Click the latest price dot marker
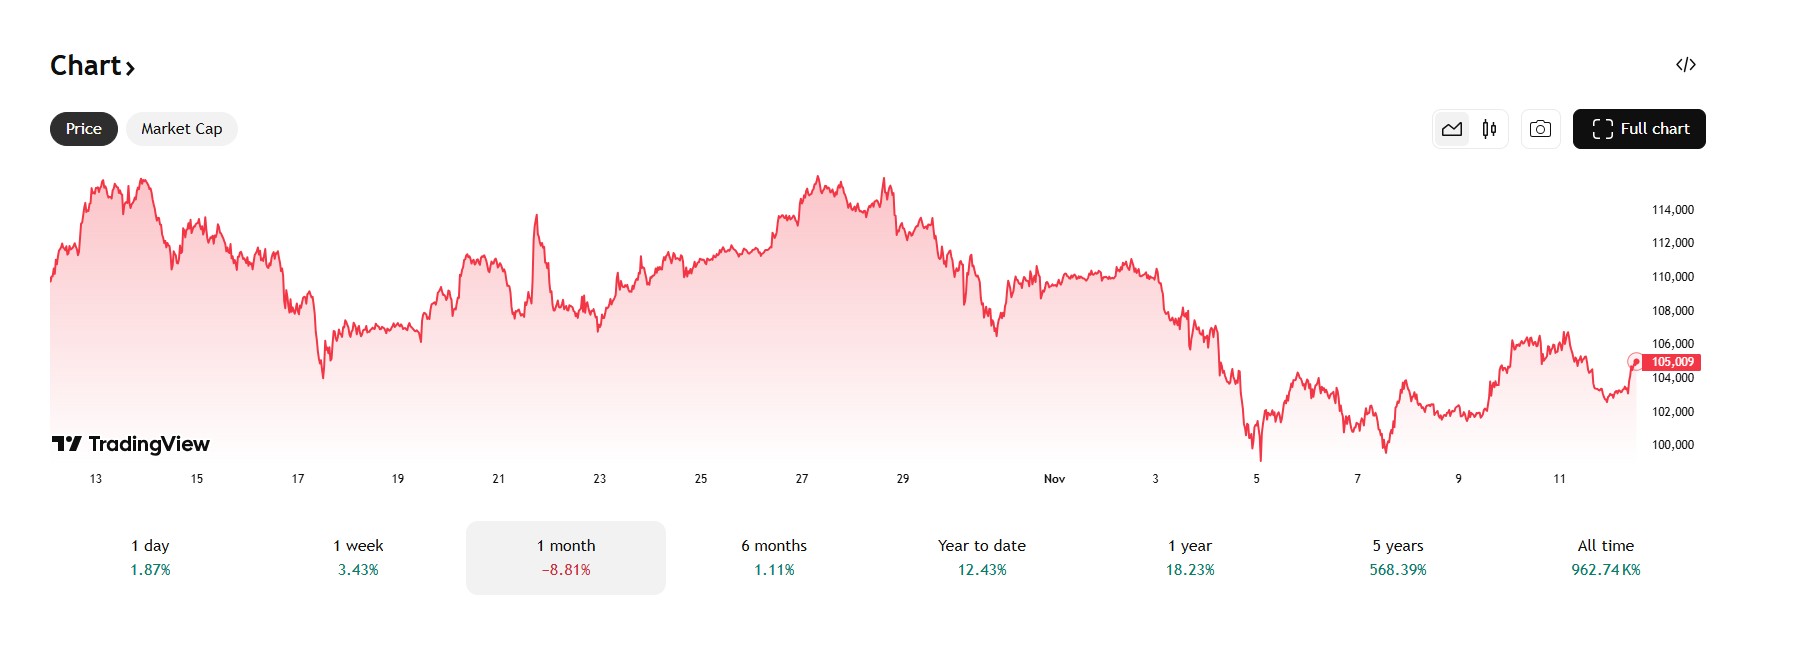This screenshot has width=1798, height=652. 1635,361
